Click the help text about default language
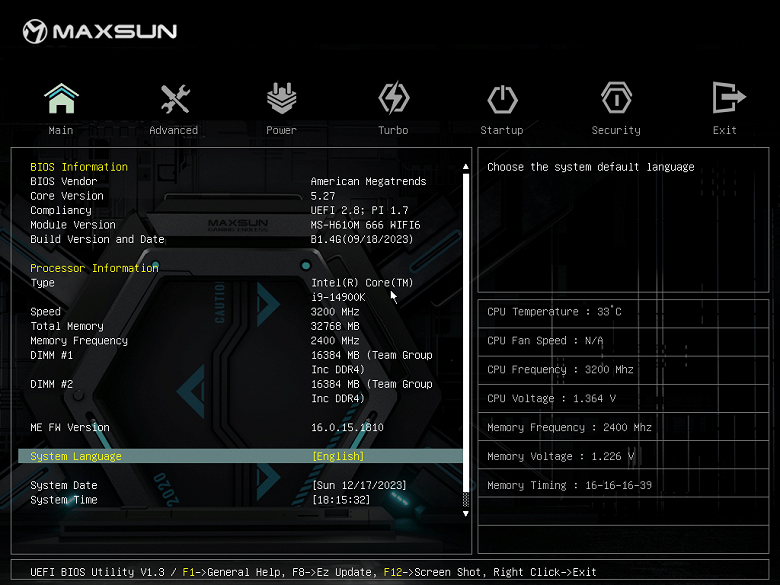The image size is (780, 585). (x=590, y=167)
